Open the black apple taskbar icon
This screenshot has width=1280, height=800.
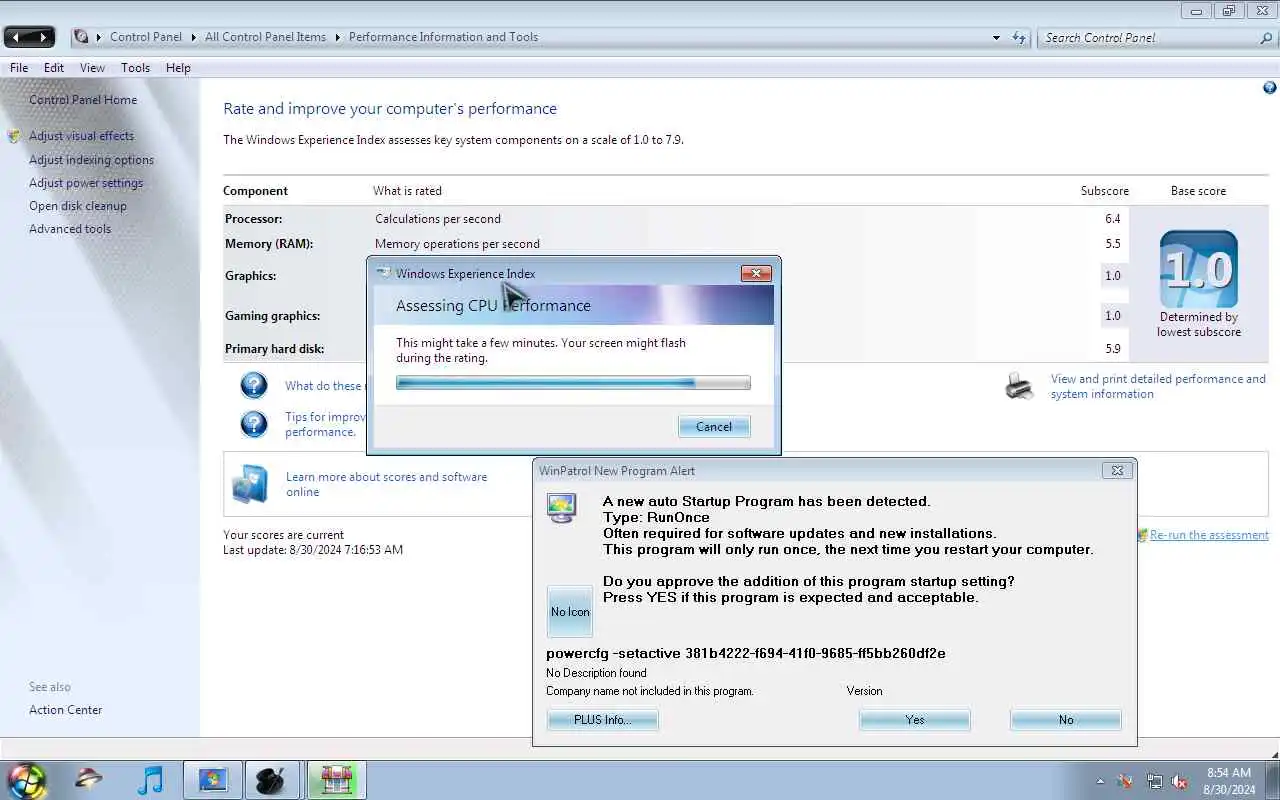point(271,780)
